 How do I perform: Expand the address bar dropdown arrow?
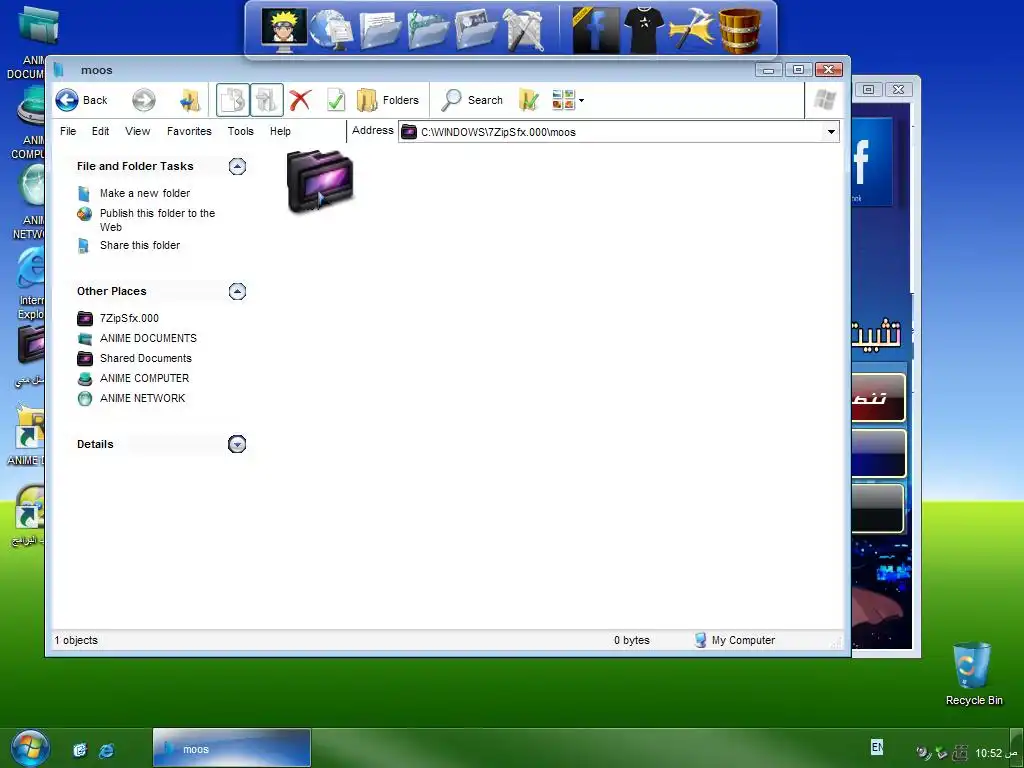click(831, 132)
